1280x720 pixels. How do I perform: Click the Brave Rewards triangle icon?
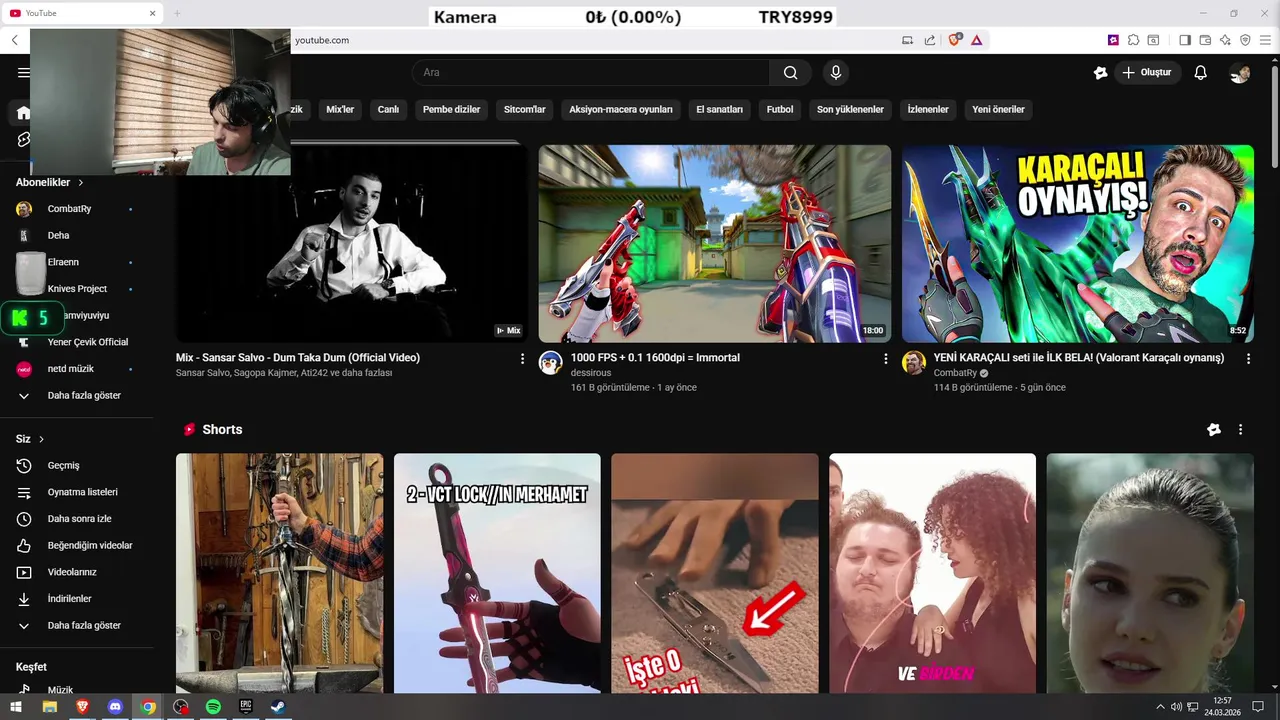click(977, 40)
